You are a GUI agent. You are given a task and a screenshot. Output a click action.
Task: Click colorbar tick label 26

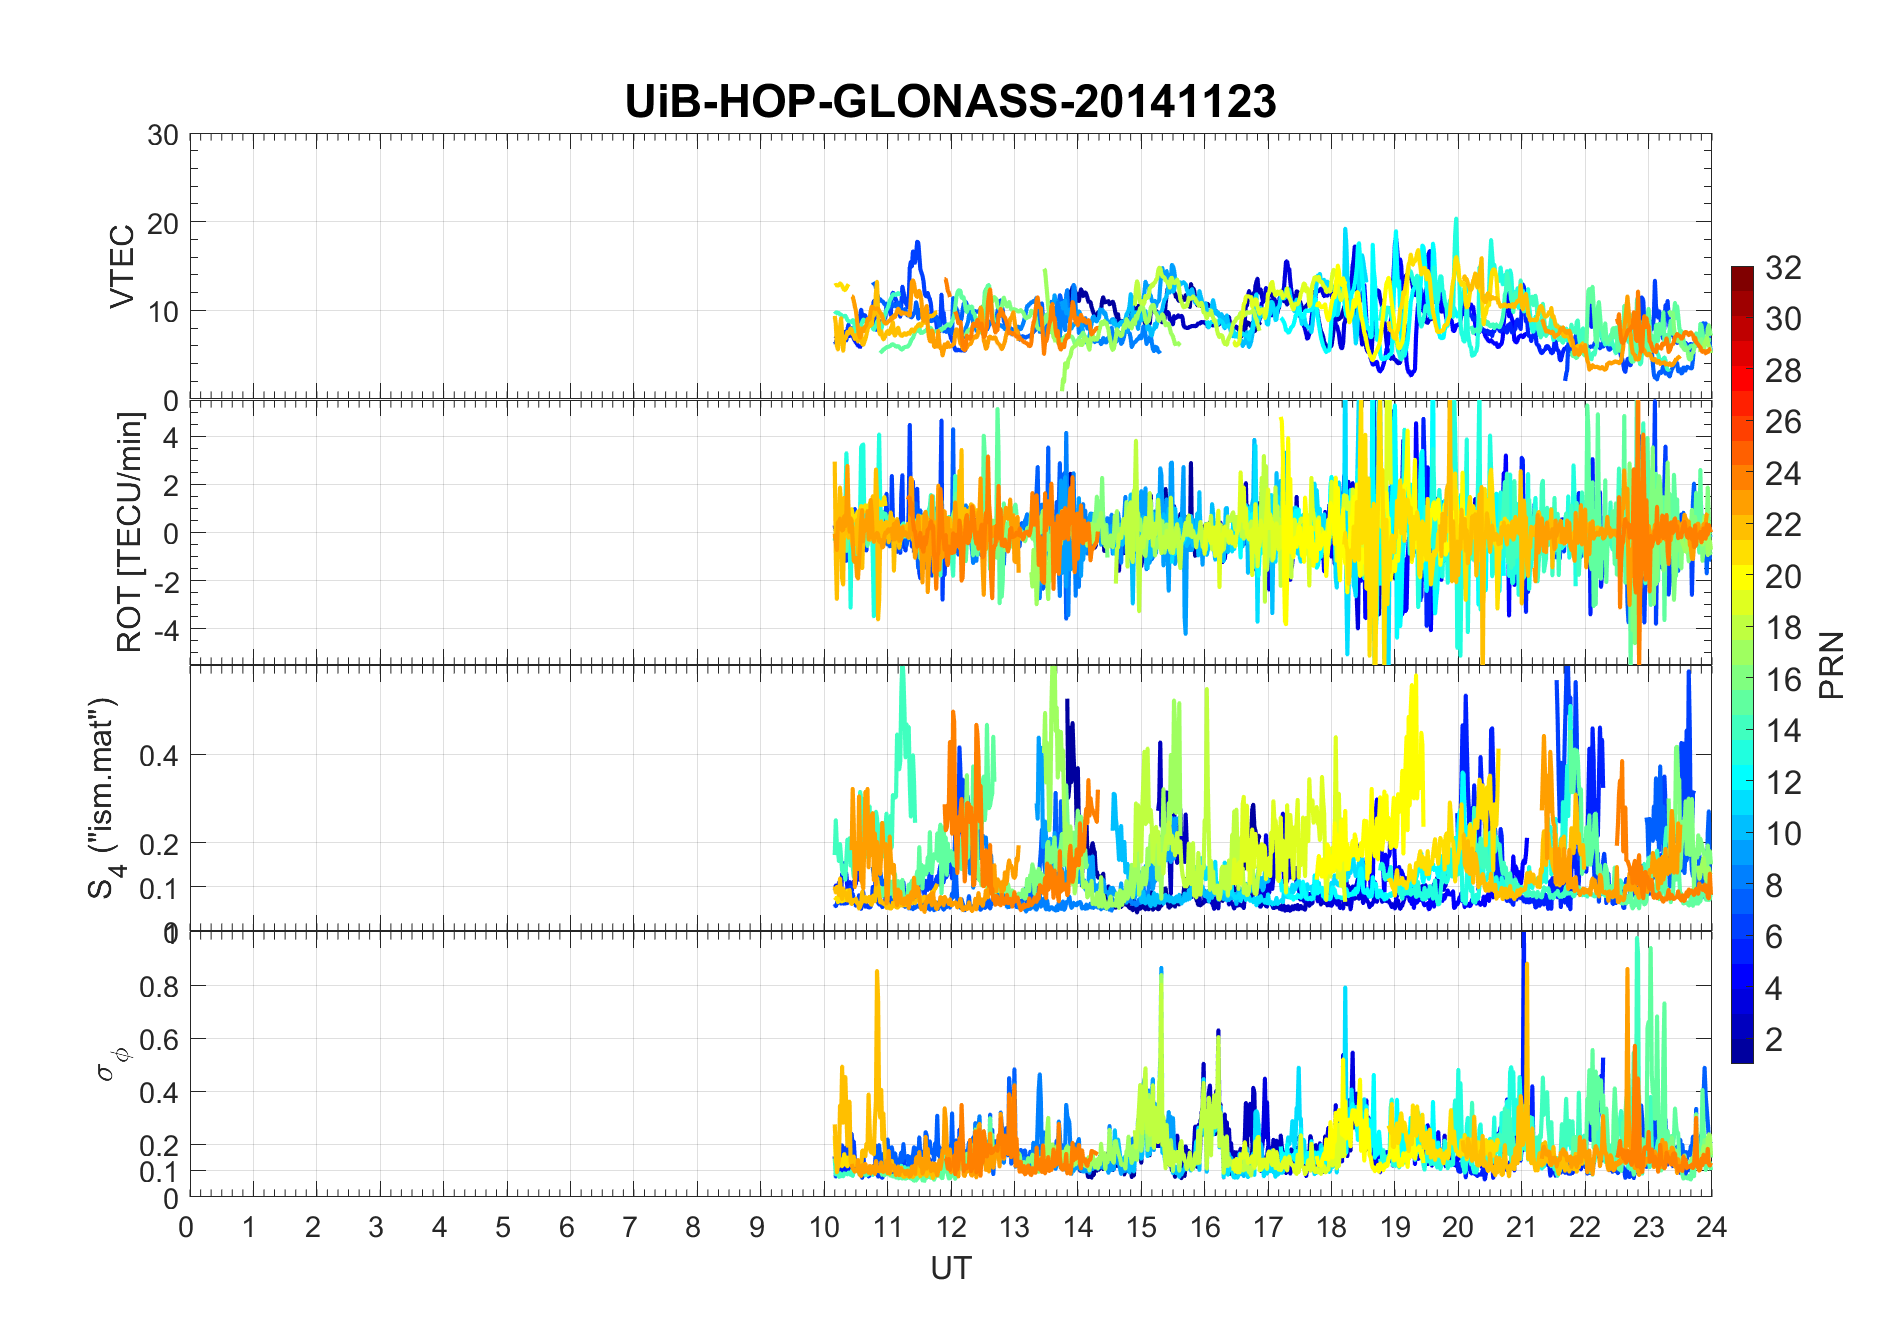point(1784,422)
